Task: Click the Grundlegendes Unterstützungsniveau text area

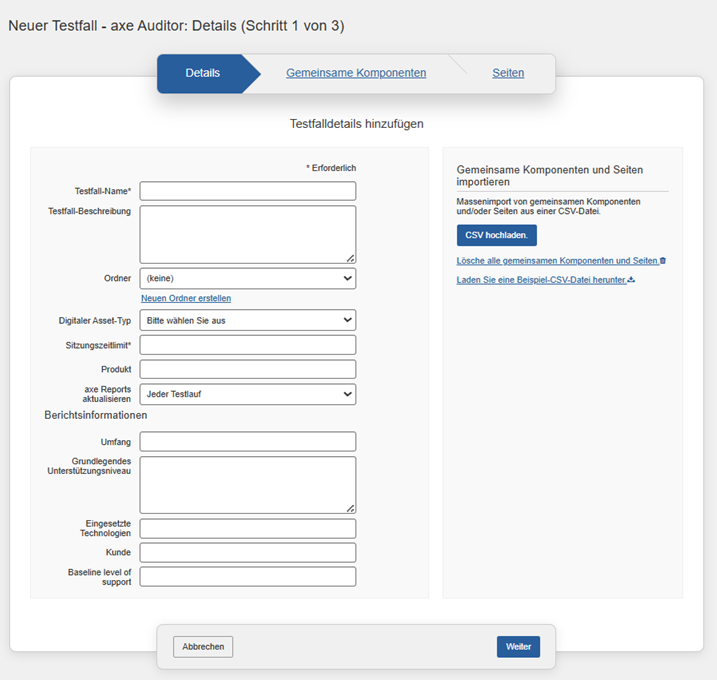Action: [248, 485]
